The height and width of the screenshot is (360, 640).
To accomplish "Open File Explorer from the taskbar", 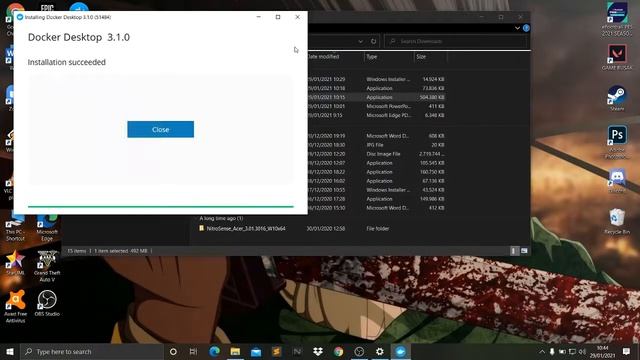I will 235,351.
